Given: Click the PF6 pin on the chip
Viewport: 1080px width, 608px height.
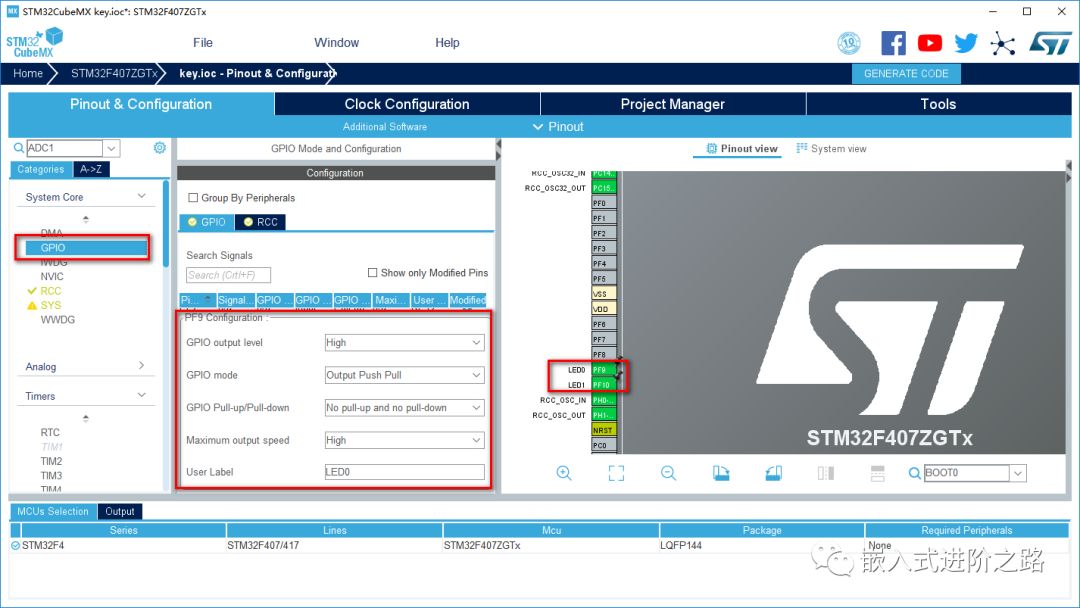Looking at the screenshot, I should (603, 324).
